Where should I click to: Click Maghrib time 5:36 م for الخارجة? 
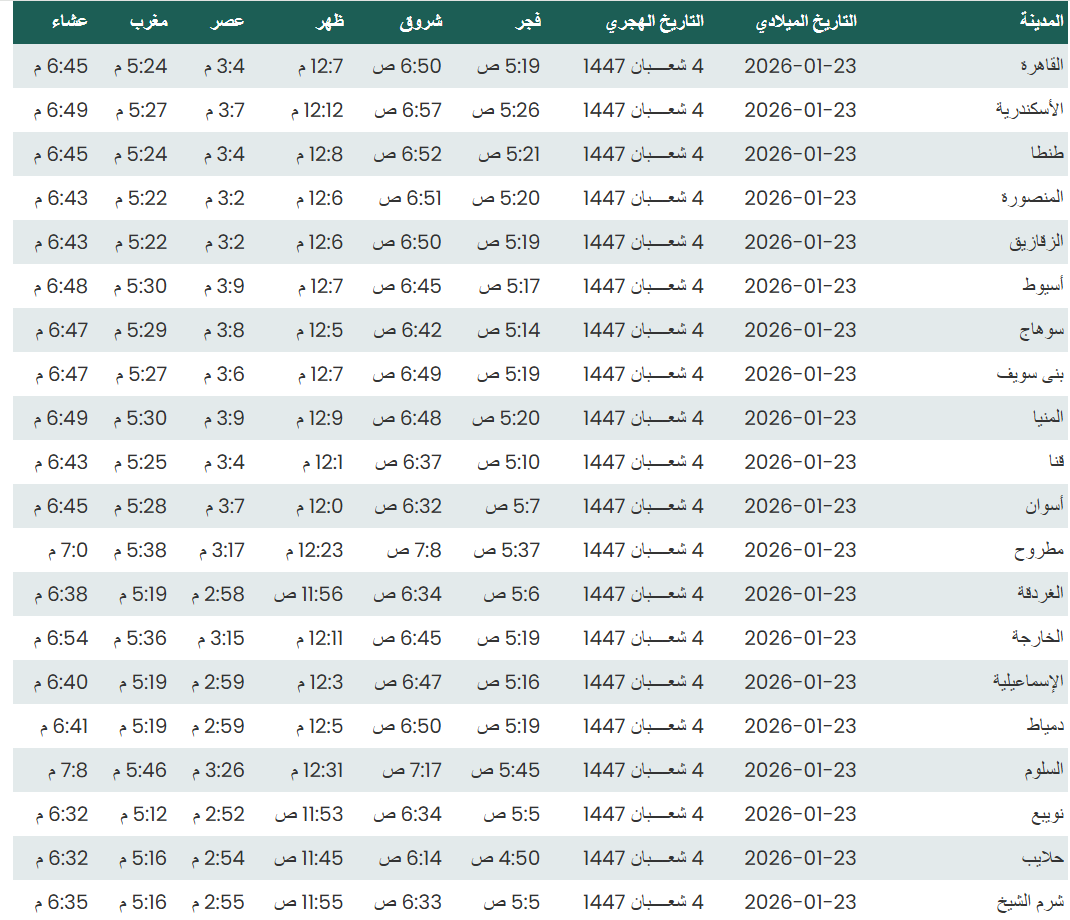pos(140,638)
